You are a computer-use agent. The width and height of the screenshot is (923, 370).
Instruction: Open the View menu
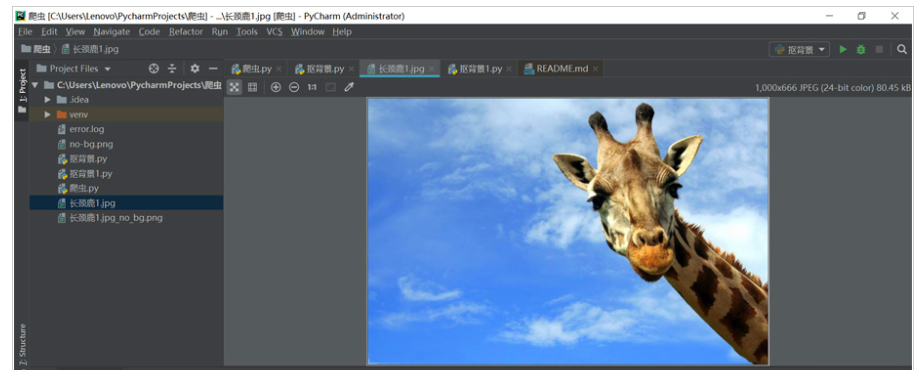tap(75, 32)
